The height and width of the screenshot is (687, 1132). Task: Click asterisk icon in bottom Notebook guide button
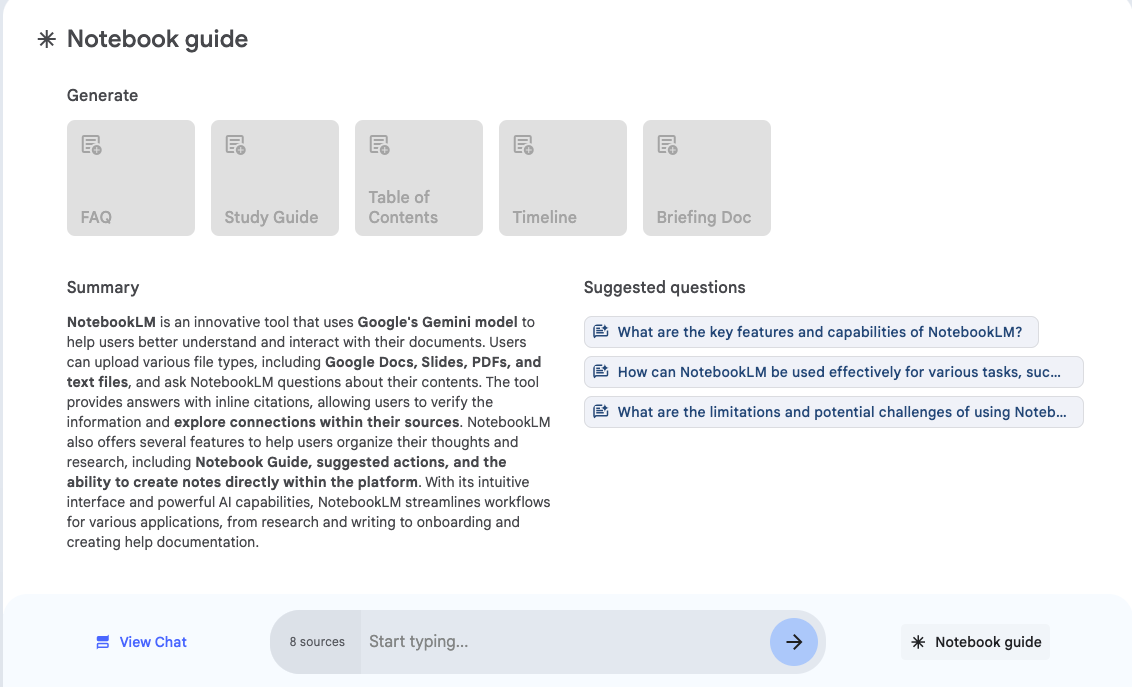(918, 642)
